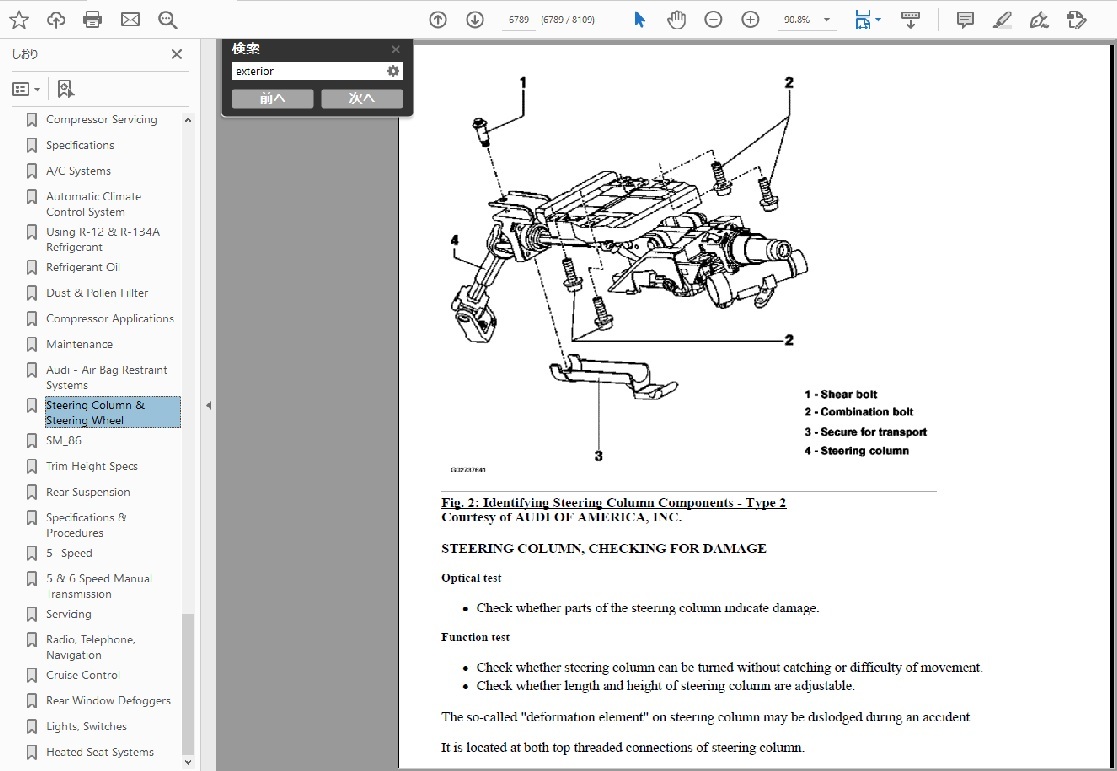Open the bookmark options menu dropdown
Viewport: 1117px width, 771px height.
point(26,89)
